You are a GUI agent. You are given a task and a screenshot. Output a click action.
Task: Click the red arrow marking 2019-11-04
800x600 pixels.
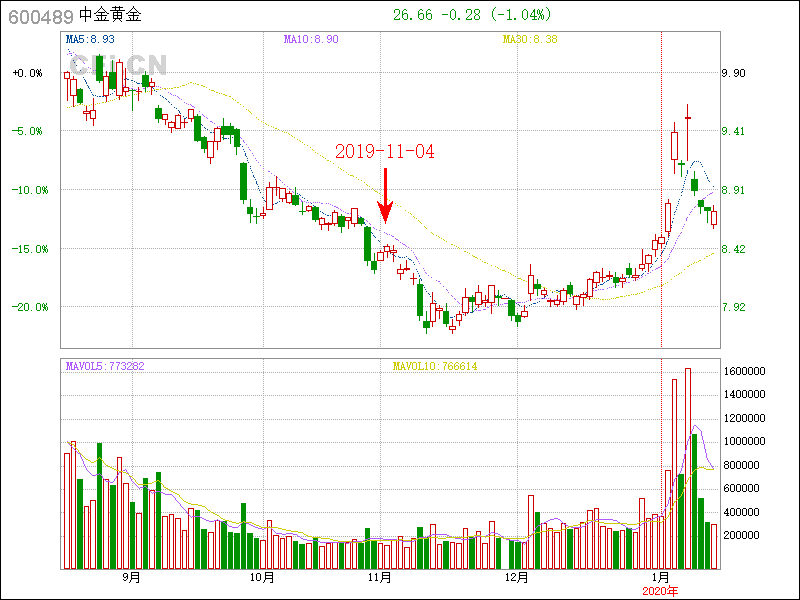click(x=385, y=195)
